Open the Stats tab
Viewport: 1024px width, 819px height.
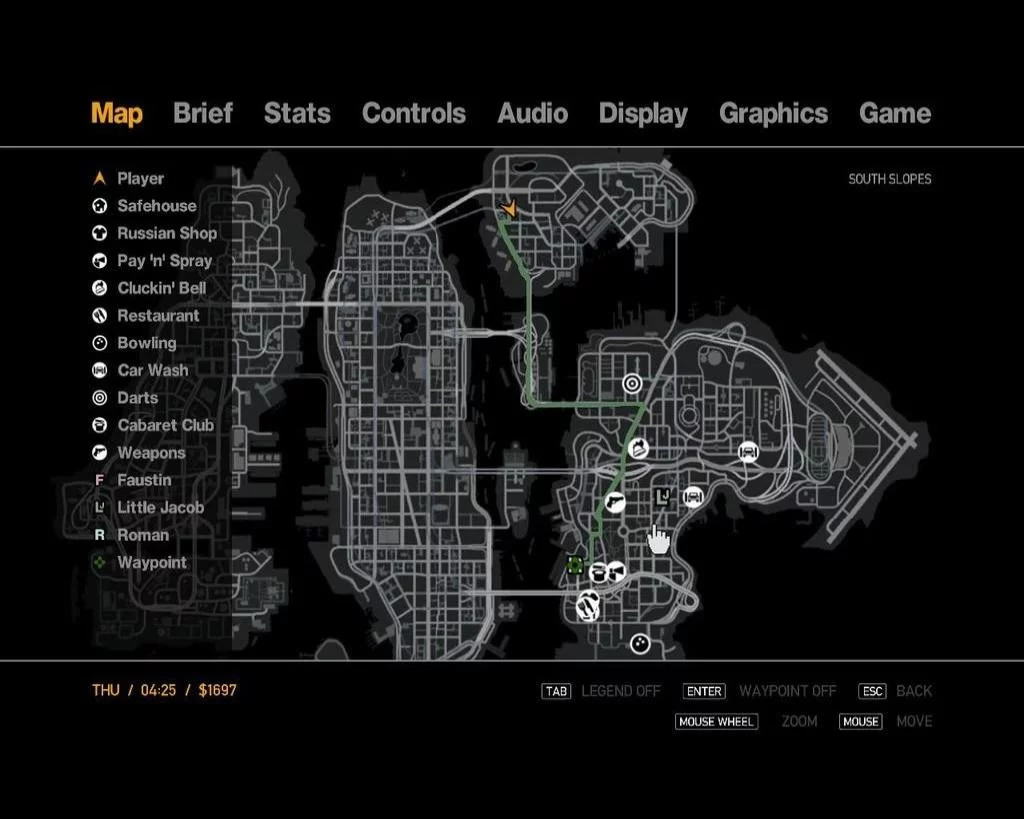pos(297,113)
